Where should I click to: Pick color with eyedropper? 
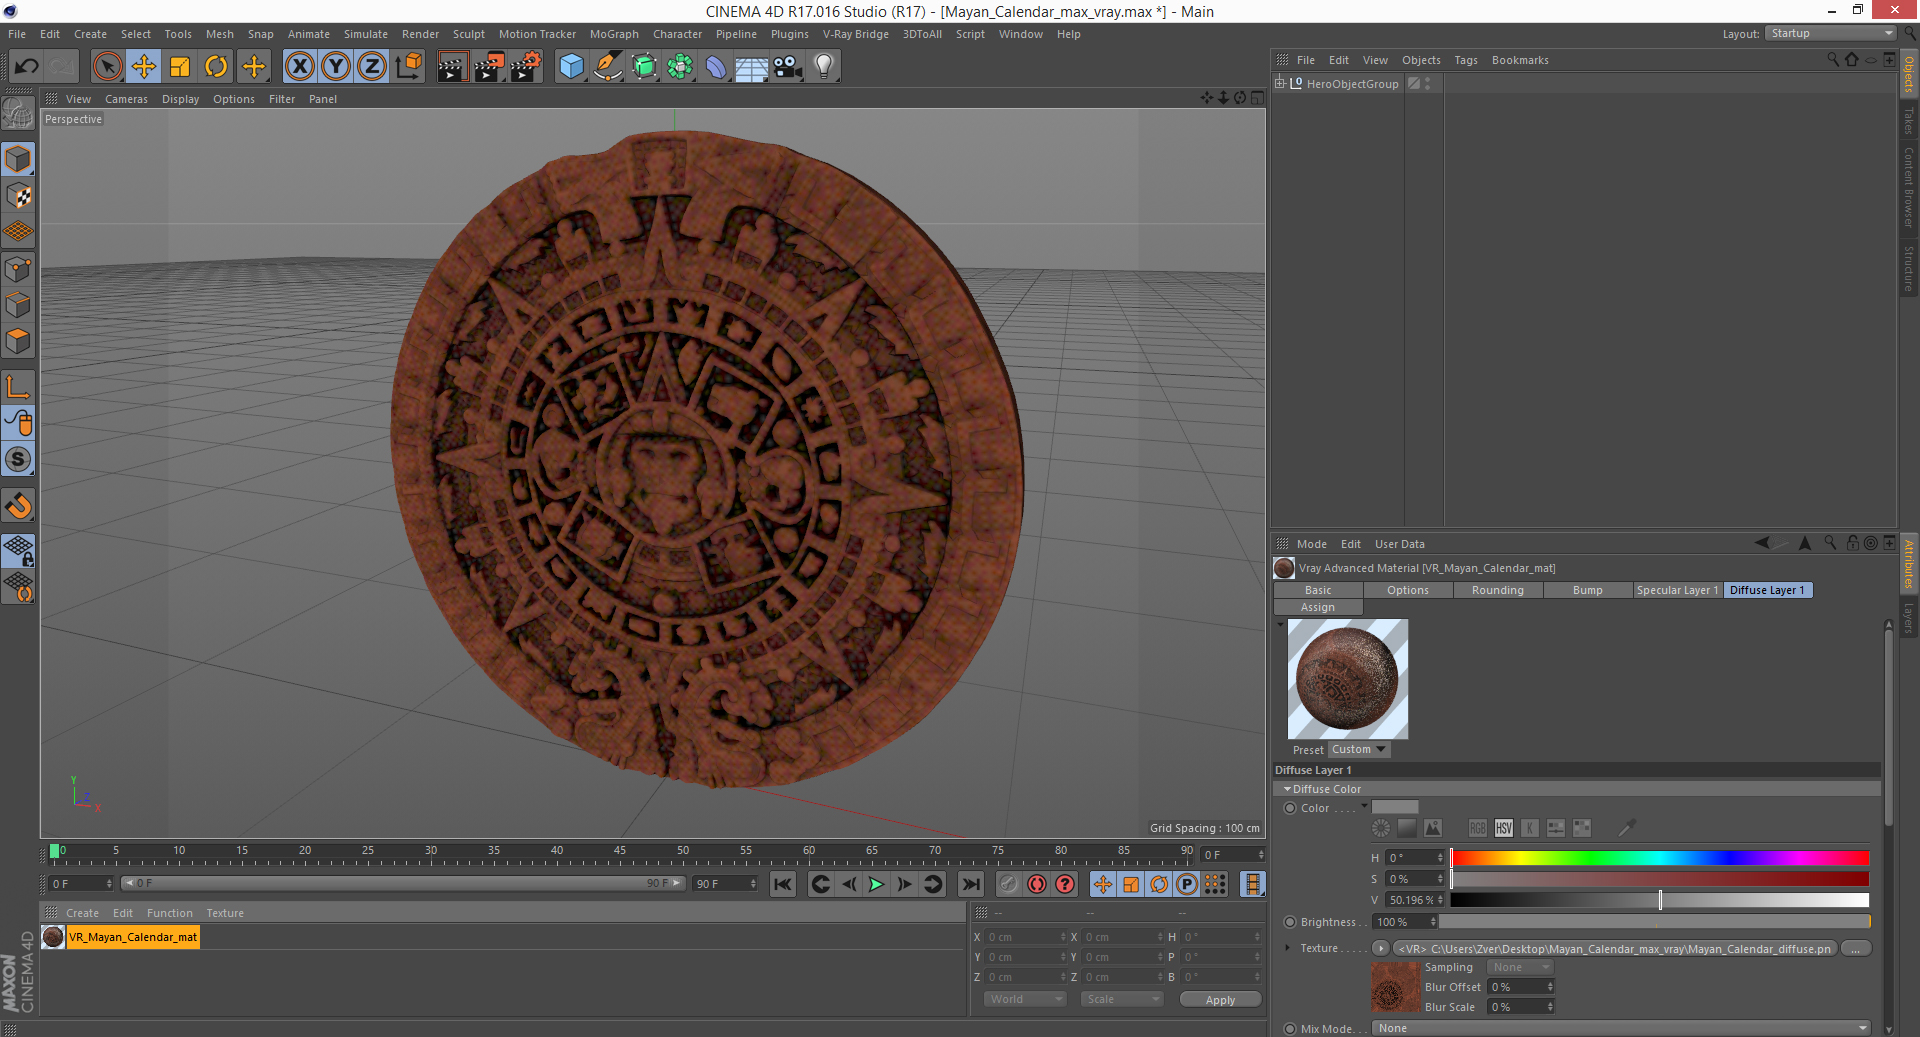[1627, 828]
